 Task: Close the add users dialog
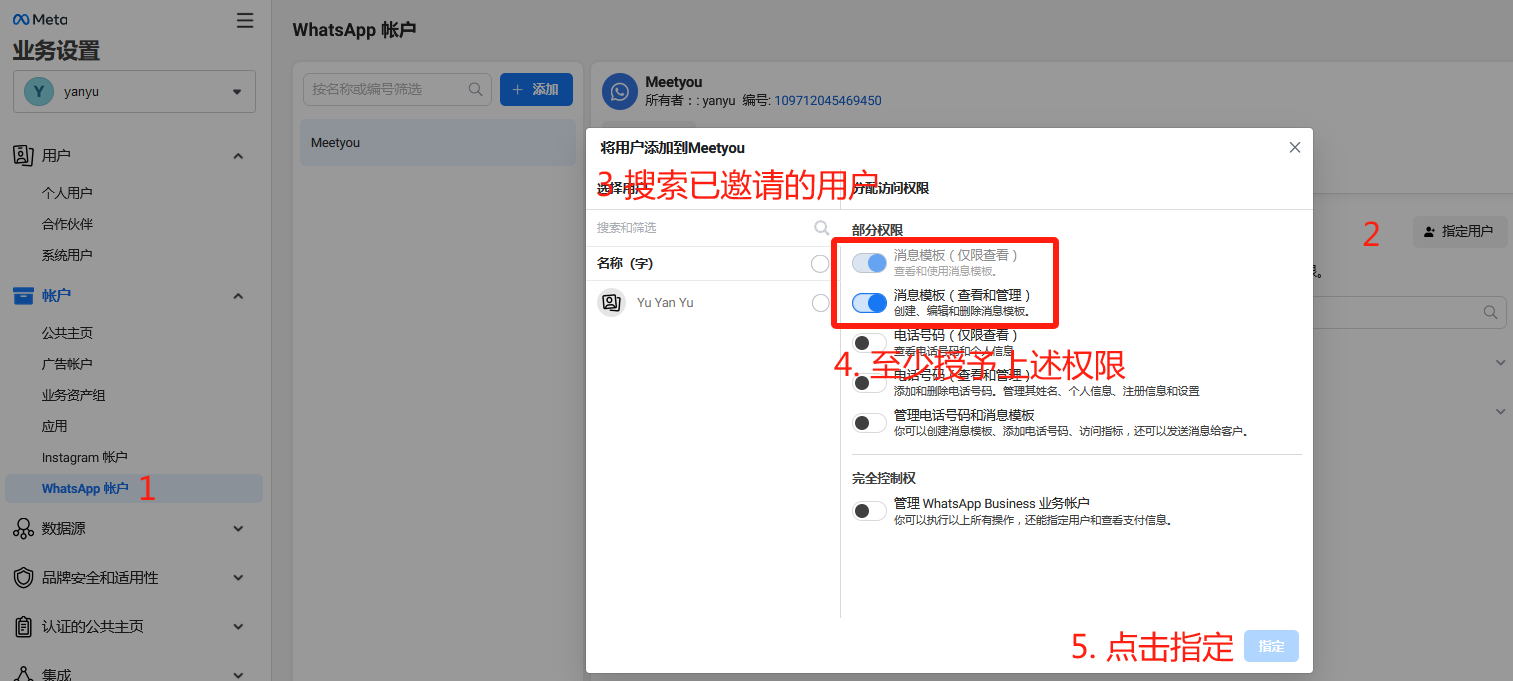tap(1295, 147)
